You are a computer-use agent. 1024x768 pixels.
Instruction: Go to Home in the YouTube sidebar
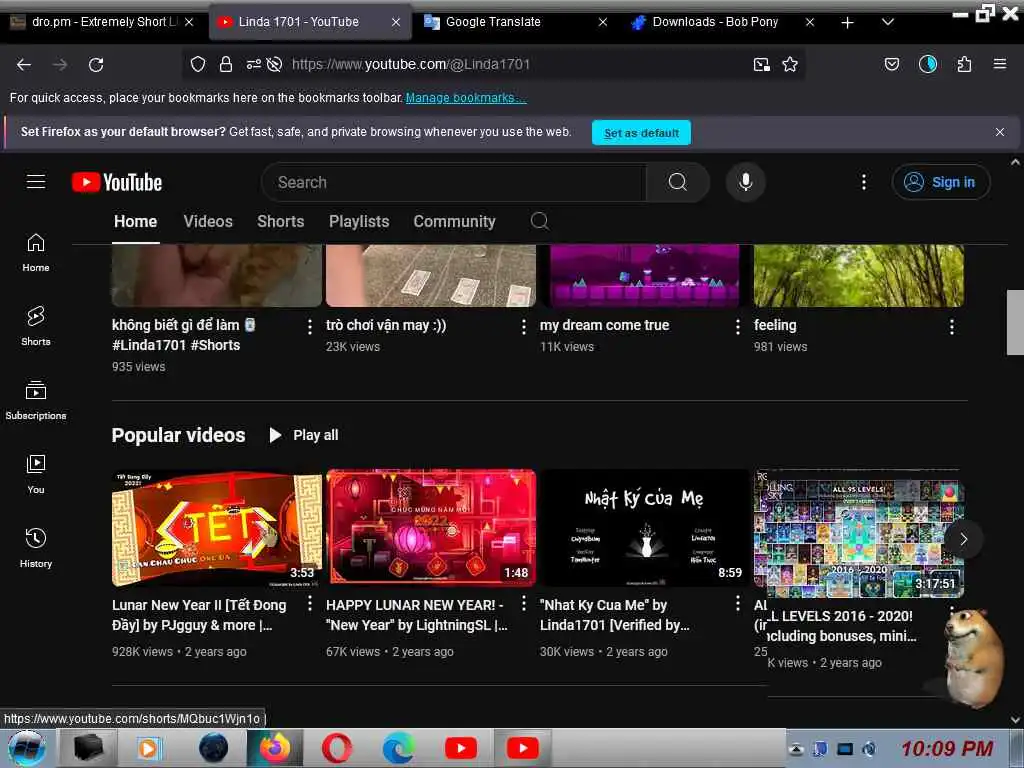click(x=36, y=253)
